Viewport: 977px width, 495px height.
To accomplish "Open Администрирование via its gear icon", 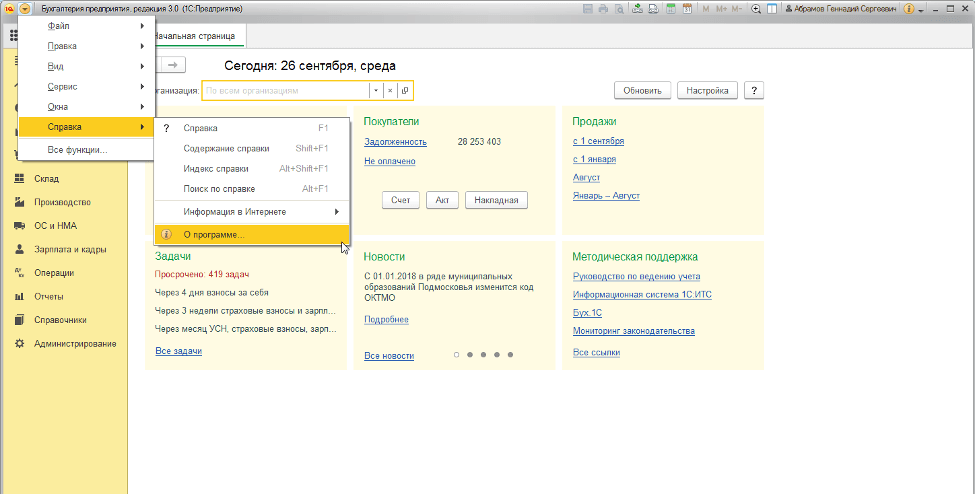I will pos(18,344).
